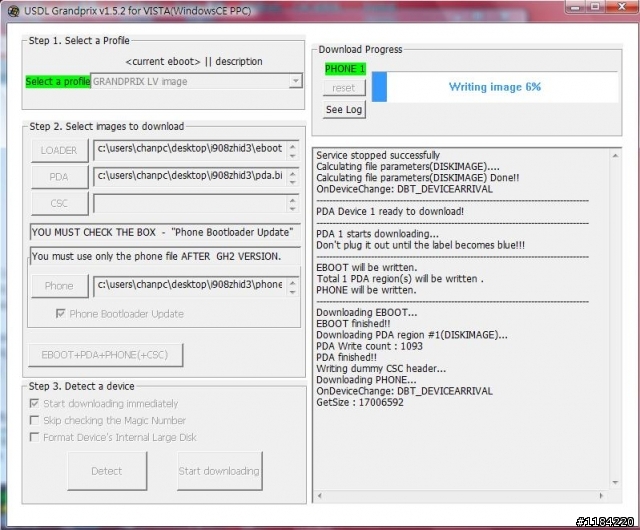
Task: Toggle the Phone Bootloader Update checkbox
Action: 60,314
